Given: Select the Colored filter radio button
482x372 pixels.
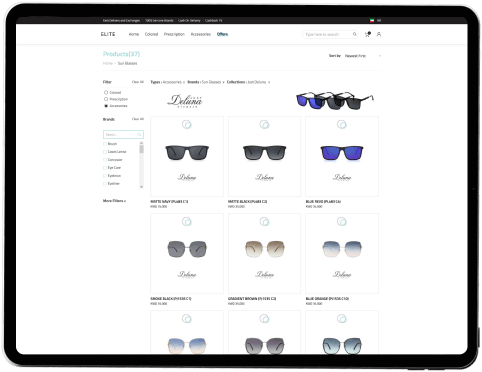Looking at the screenshot, I should tap(106, 92).
